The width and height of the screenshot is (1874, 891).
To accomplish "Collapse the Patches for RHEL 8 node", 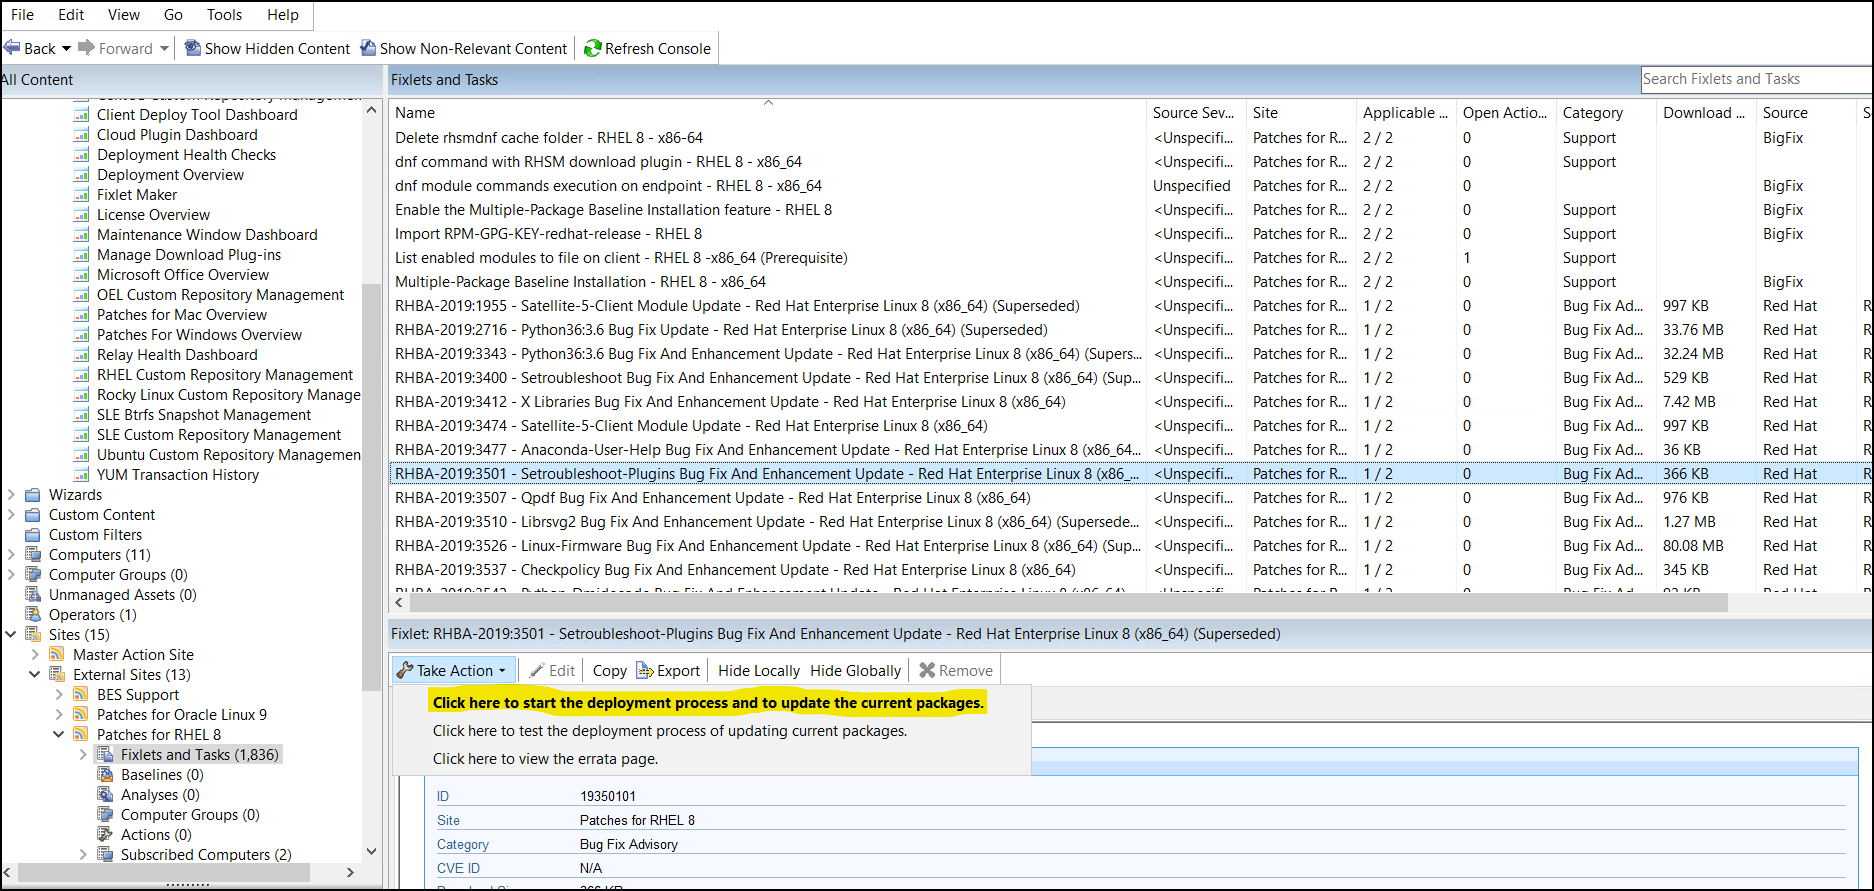I will click(58, 735).
